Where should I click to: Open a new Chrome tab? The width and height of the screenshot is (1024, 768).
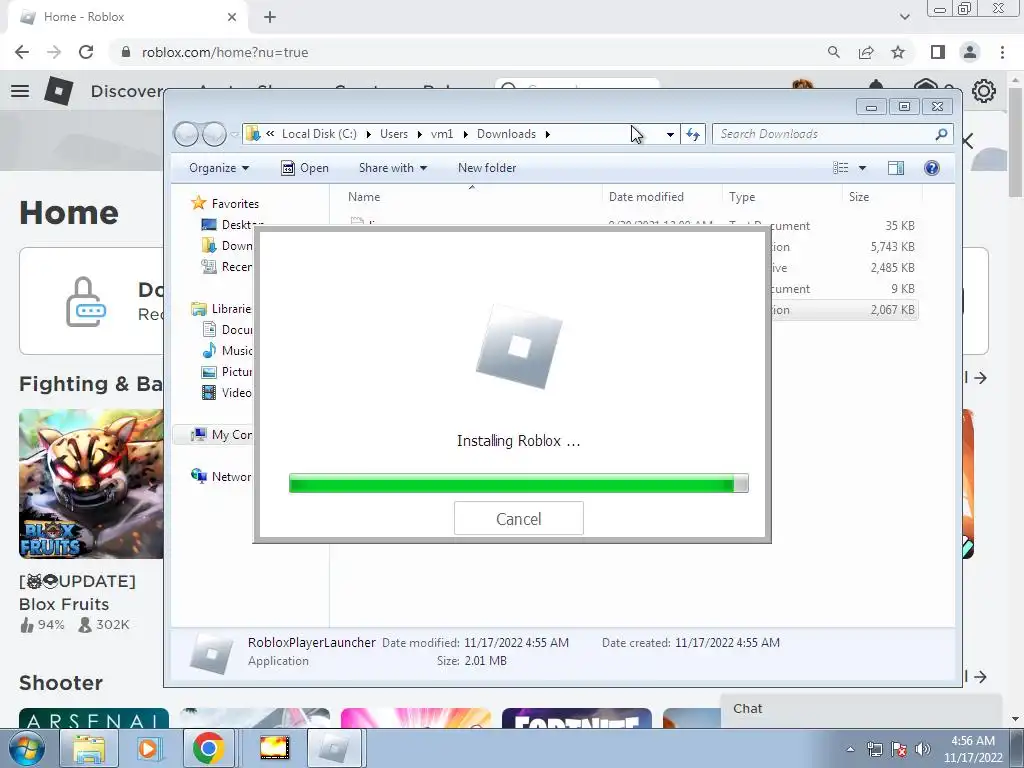(270, 17)
